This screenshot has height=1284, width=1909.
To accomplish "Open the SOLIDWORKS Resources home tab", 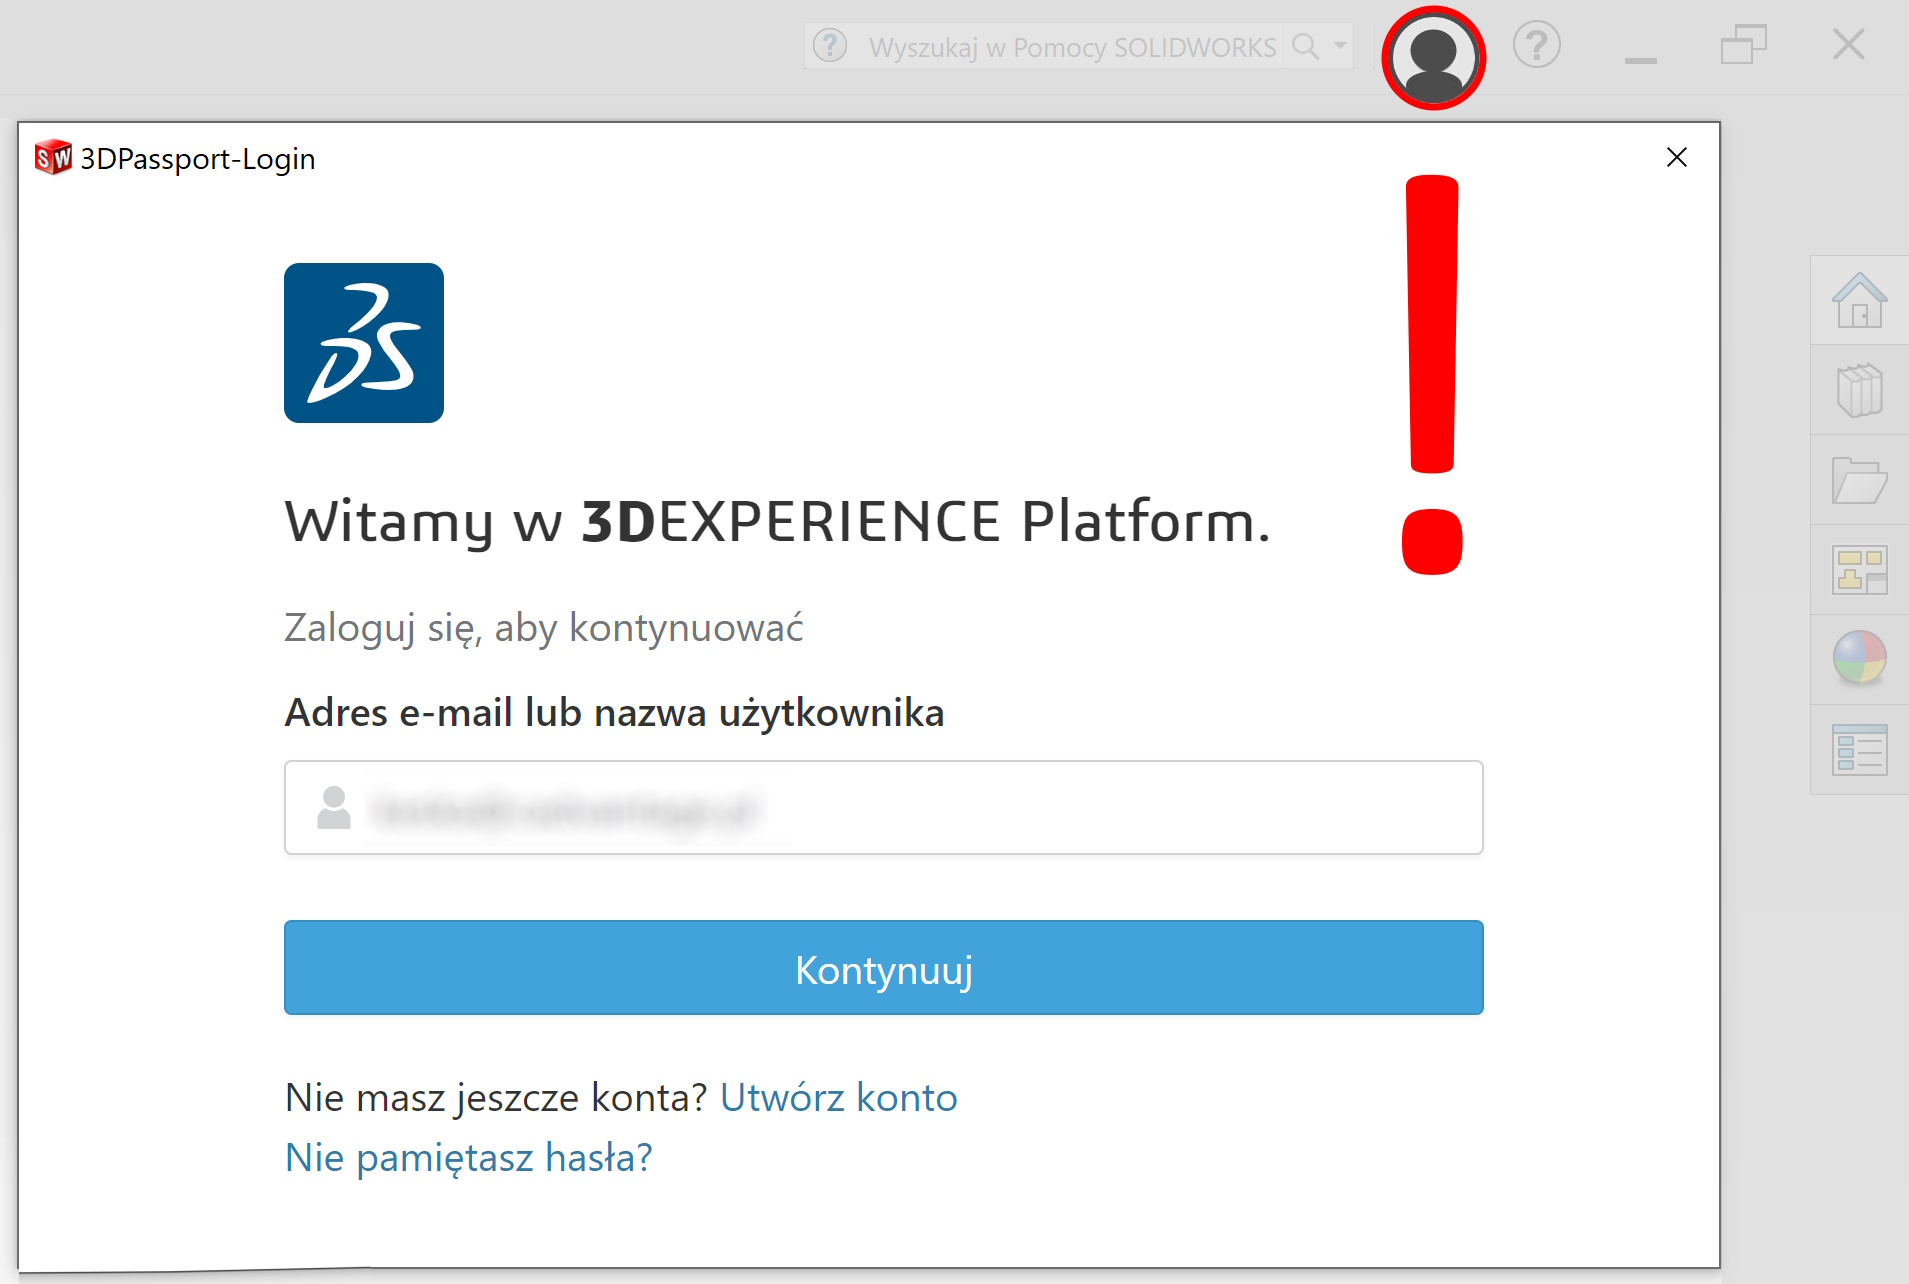I will point(1859,300).
